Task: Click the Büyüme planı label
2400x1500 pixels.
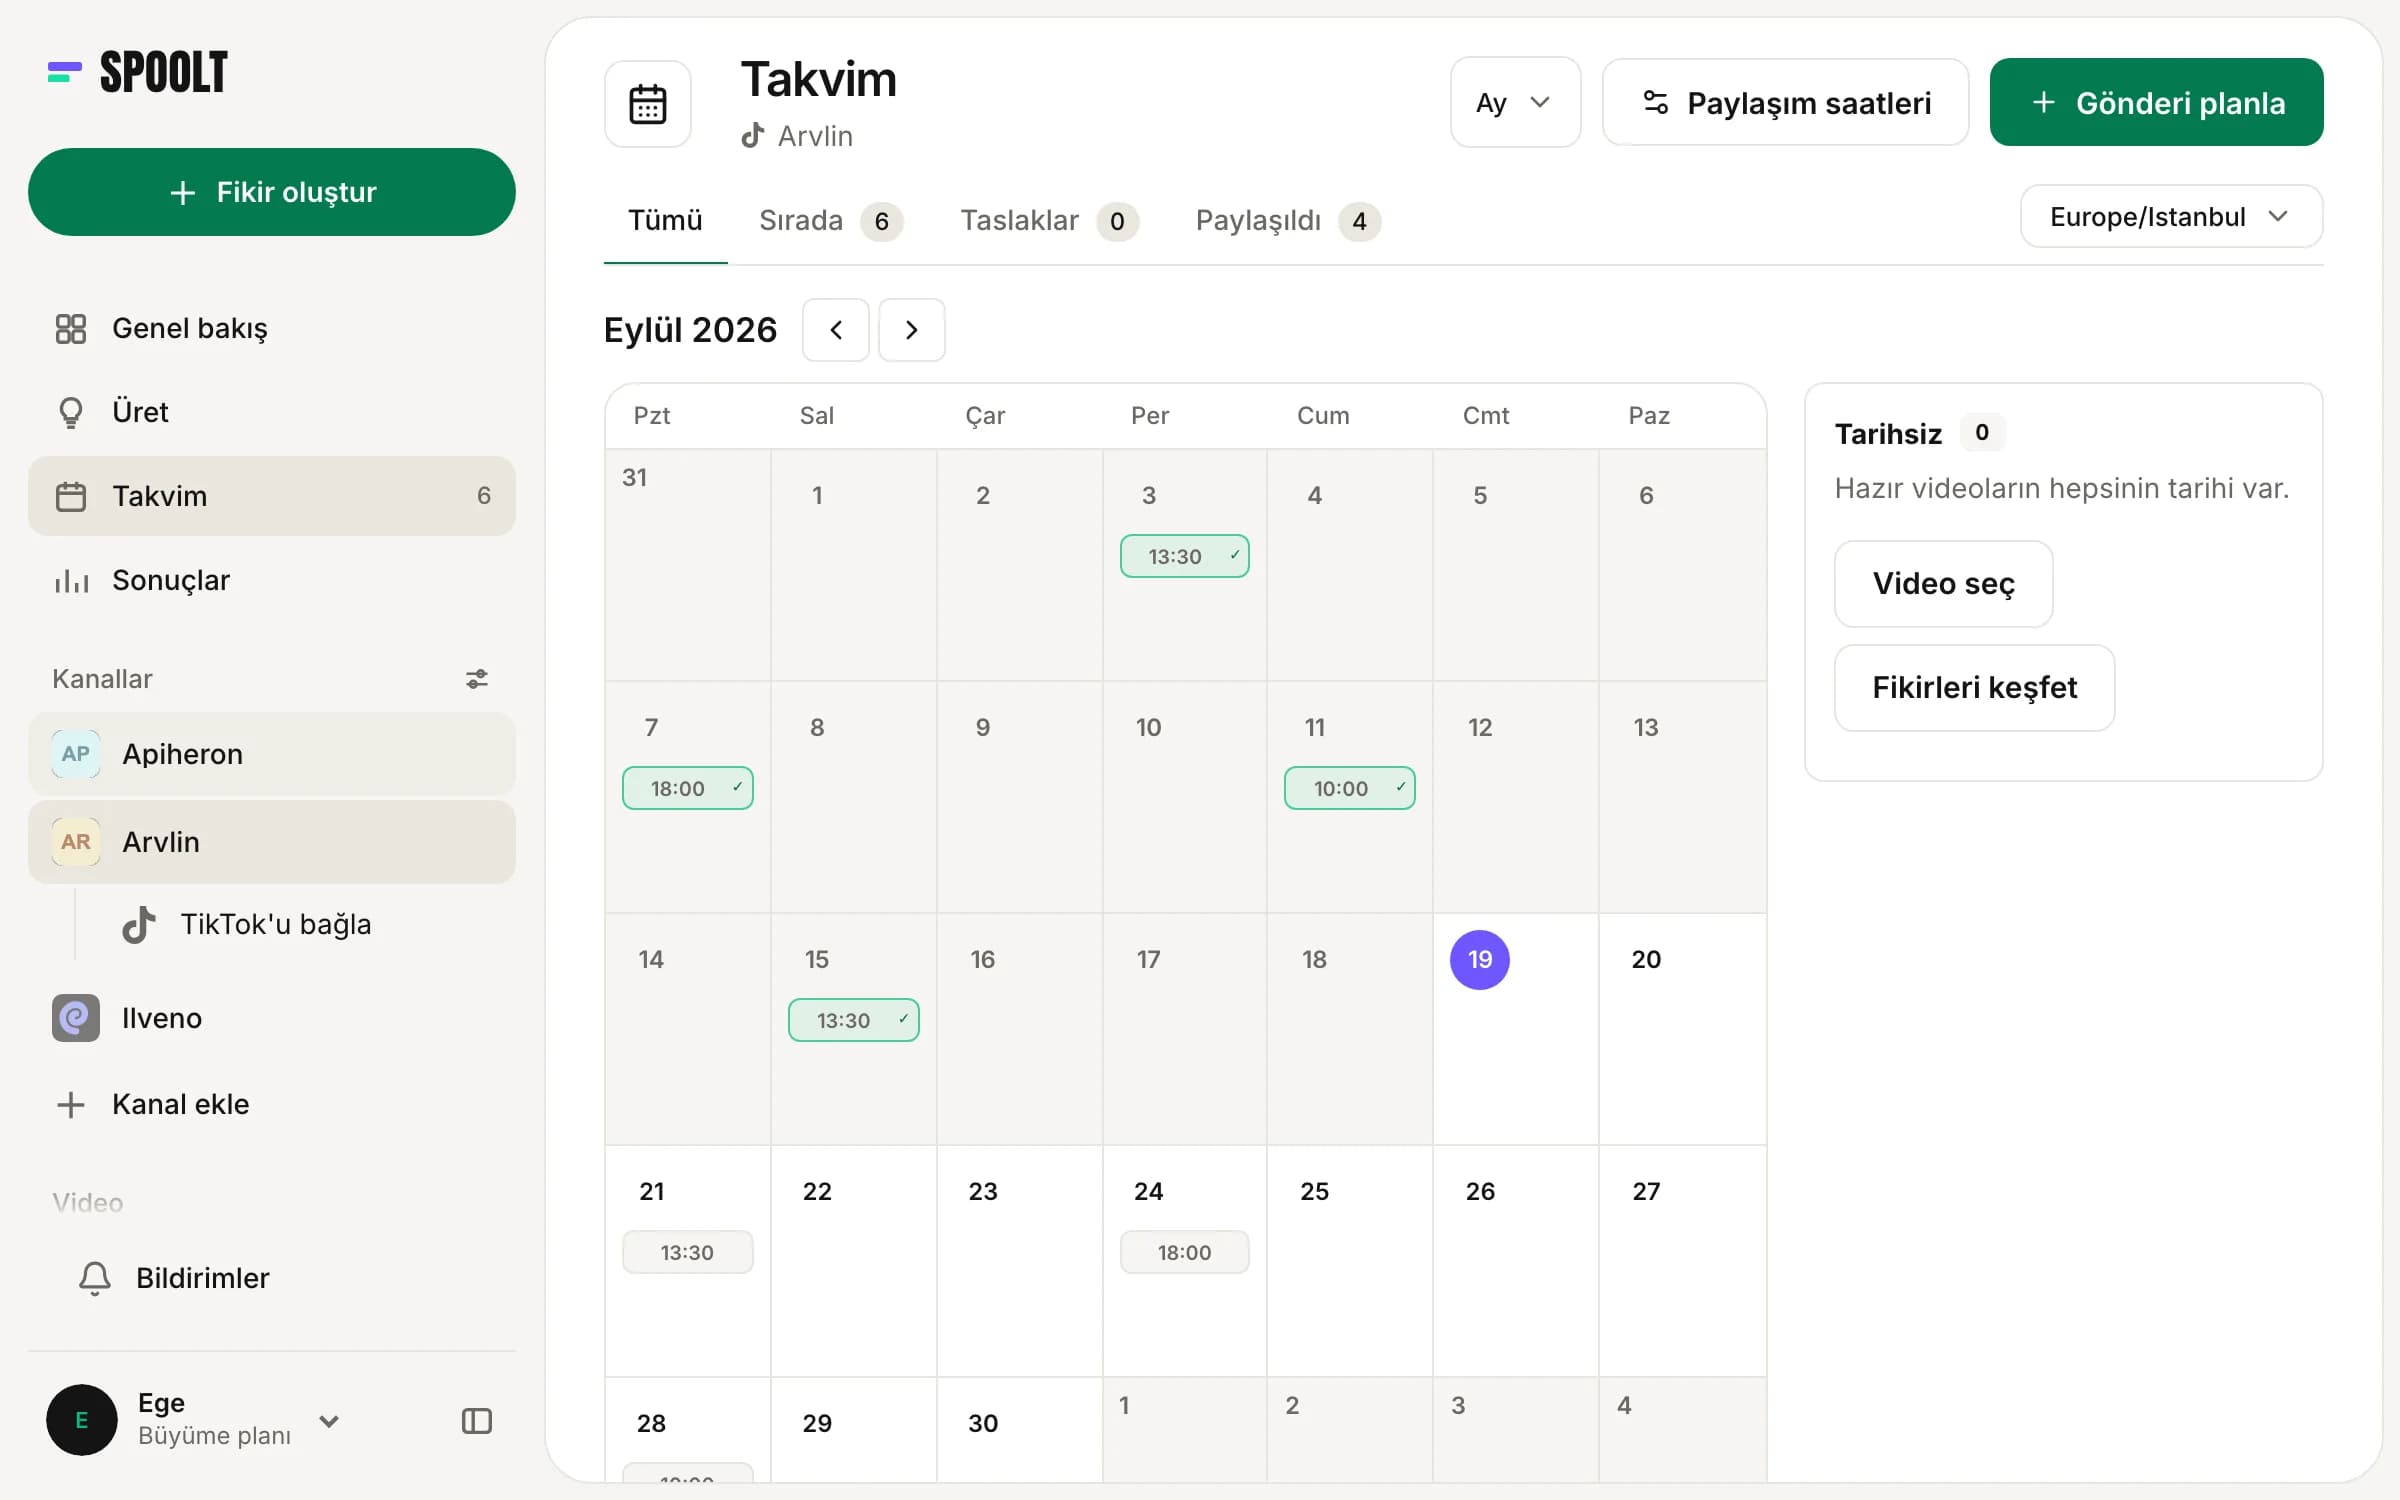Action: tap(215, 1436)
